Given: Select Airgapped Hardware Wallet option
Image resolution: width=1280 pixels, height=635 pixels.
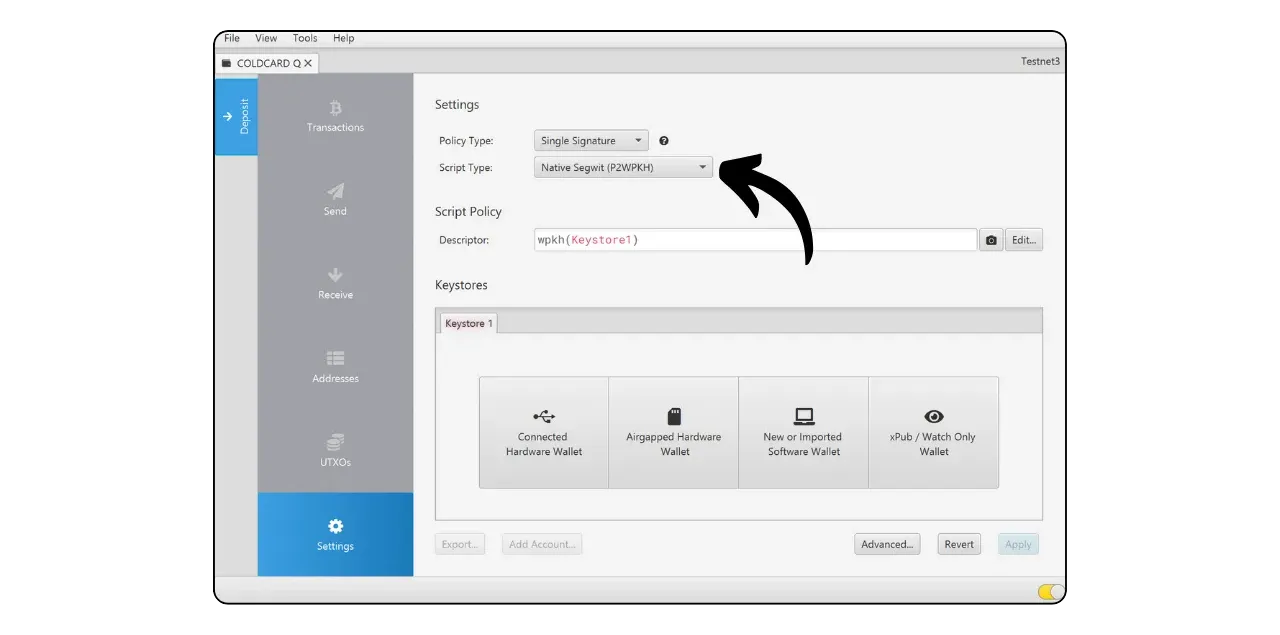Looking at the screenshot, I should point(674,432).
